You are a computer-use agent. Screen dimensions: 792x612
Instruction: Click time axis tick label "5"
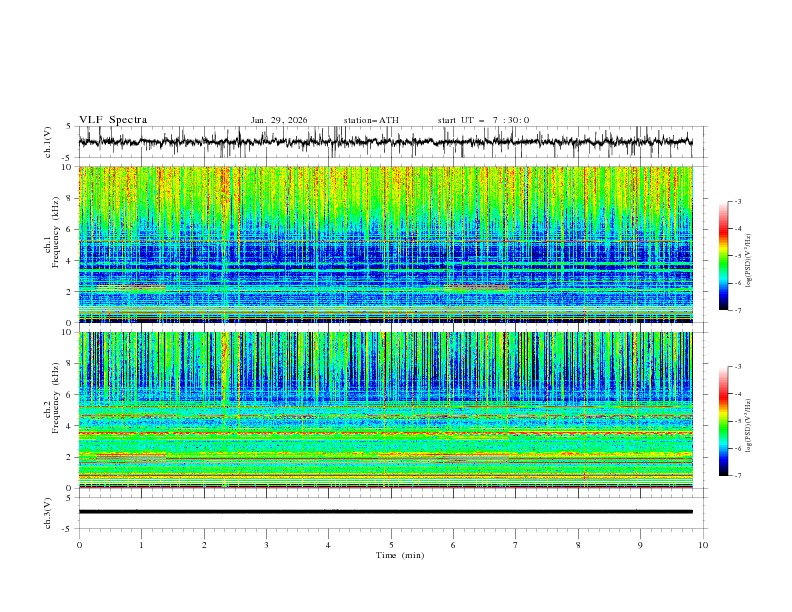pyautogui.click(x=391, y=545)
